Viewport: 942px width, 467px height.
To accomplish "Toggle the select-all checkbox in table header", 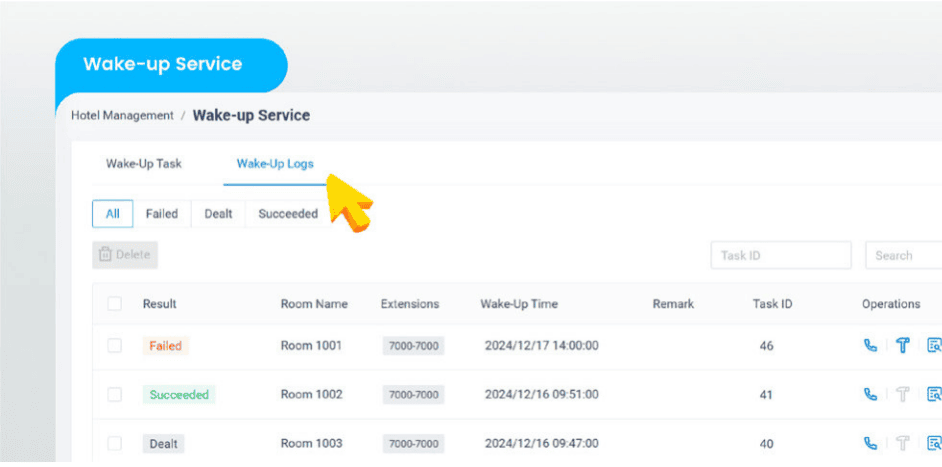I will click(x=115, y=304).
